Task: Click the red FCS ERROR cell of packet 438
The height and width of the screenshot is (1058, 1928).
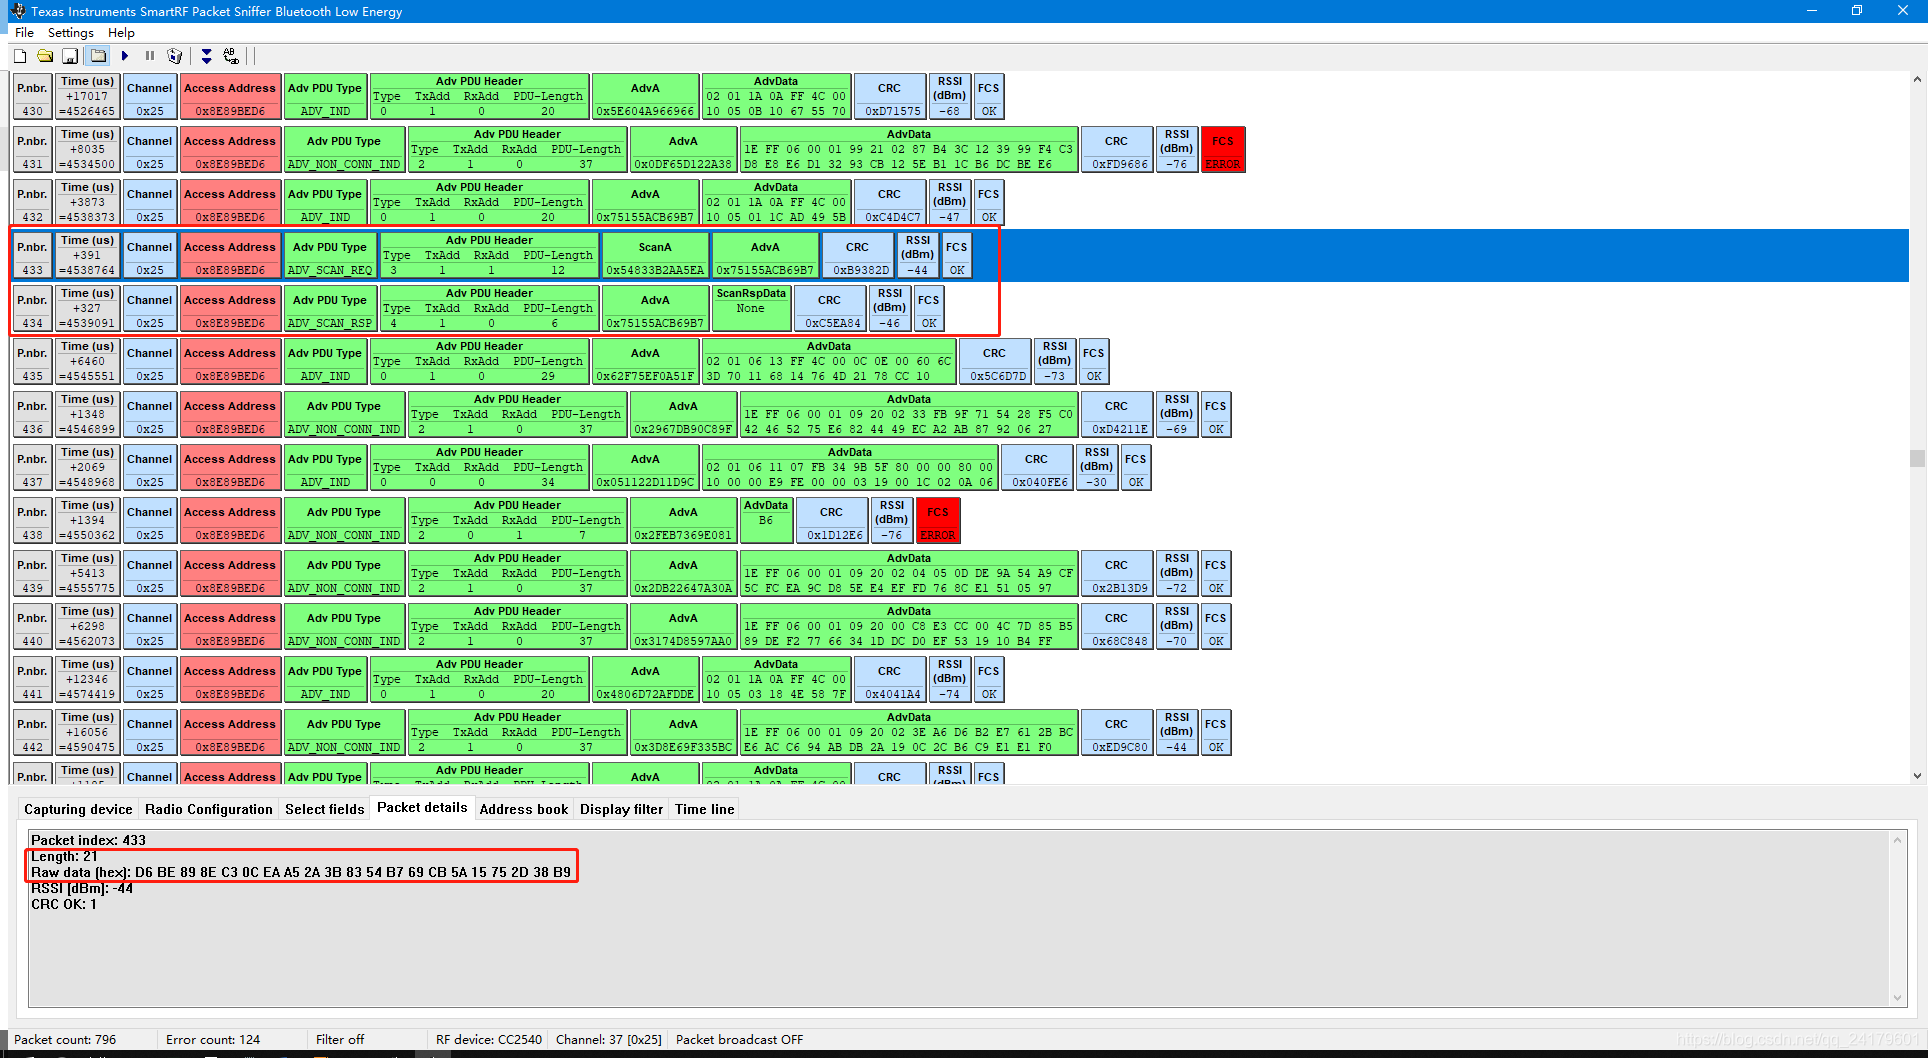Action: [938, 521]
